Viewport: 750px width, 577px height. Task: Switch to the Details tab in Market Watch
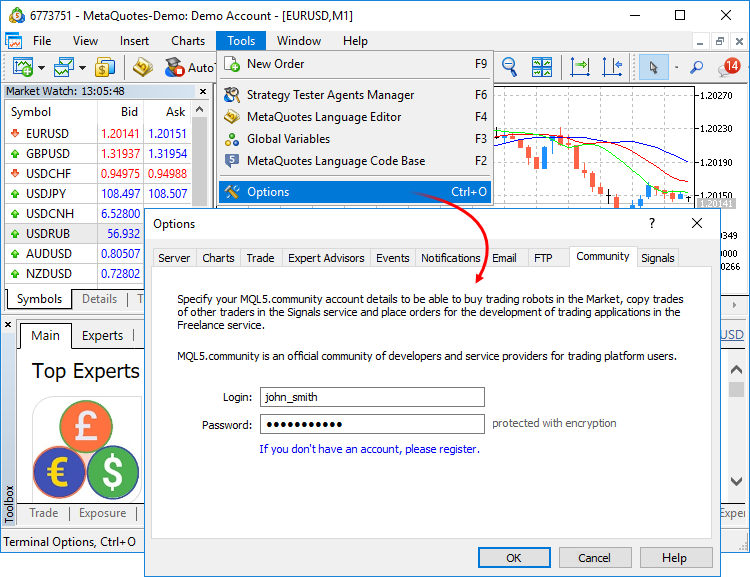pos(99,299)
